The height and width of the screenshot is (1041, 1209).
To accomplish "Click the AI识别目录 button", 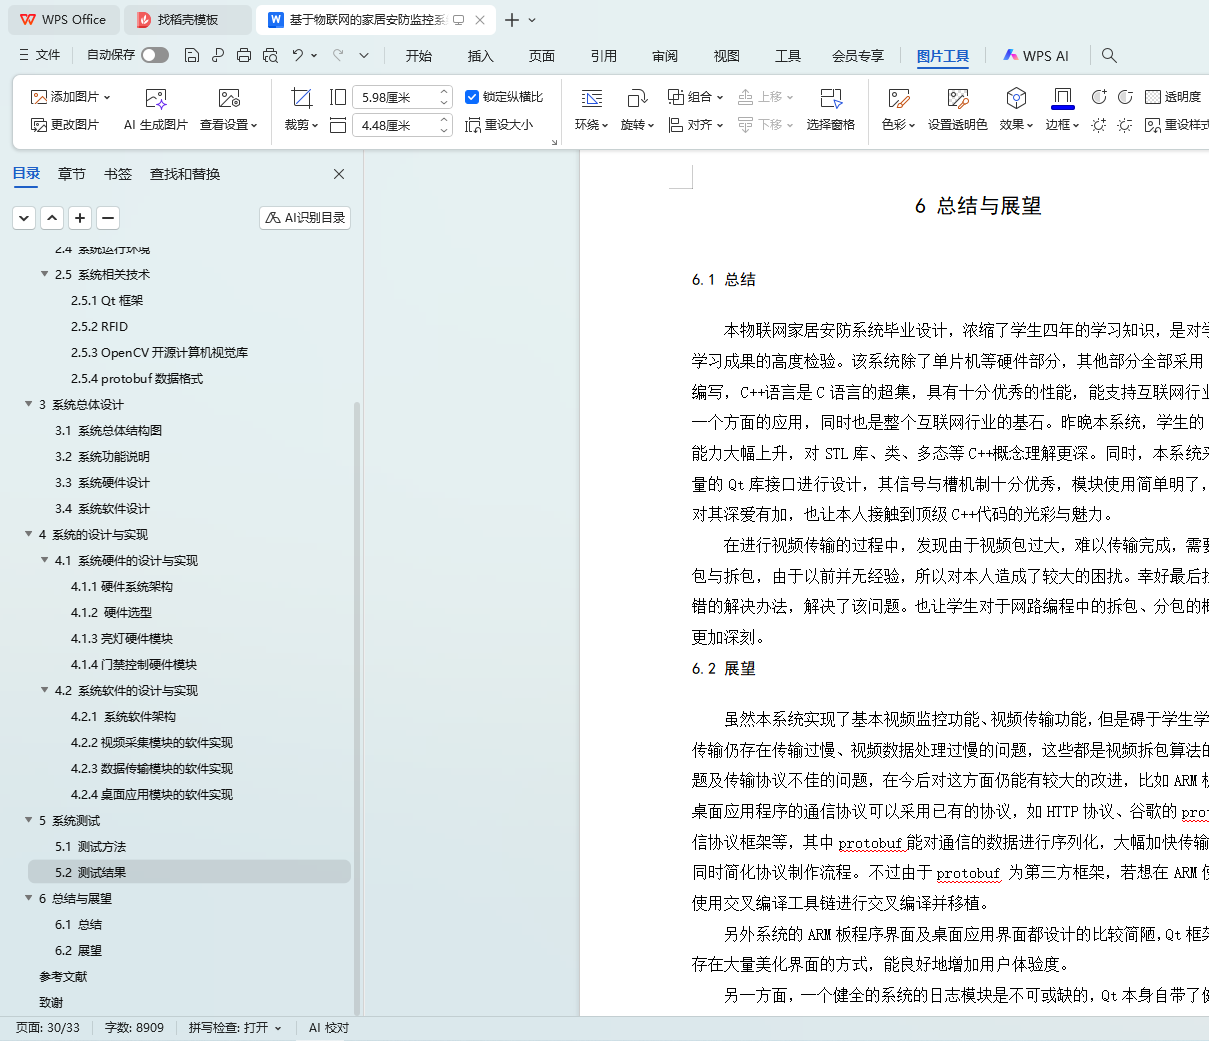I will (305, 218).
